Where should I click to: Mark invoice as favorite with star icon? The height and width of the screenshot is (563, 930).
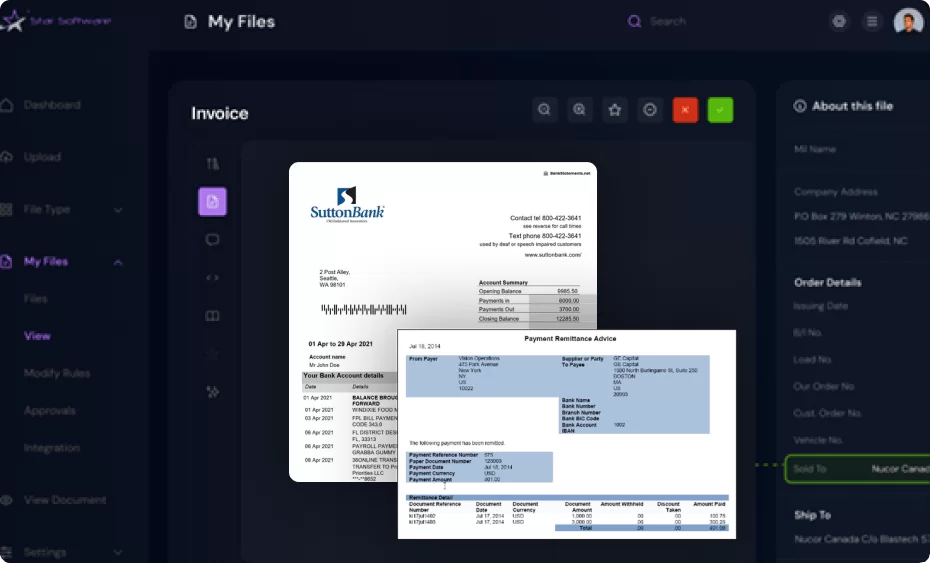(x=615, y=110)
